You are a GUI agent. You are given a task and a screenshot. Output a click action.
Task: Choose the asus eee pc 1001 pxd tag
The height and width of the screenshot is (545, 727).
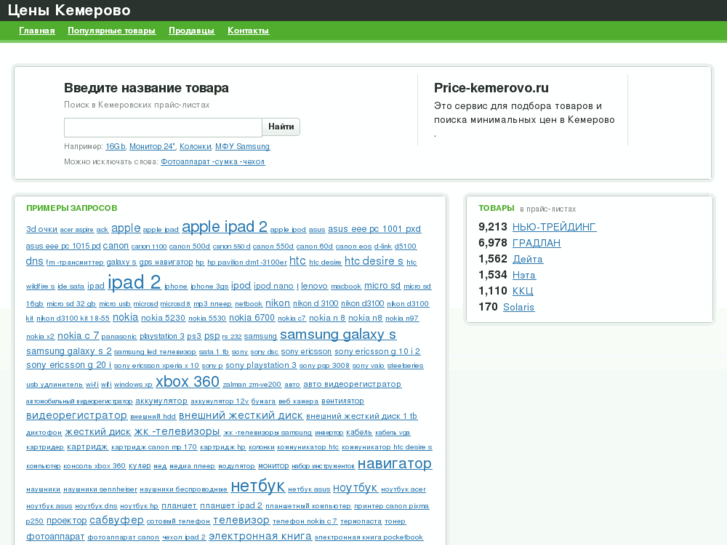(374, 229)
